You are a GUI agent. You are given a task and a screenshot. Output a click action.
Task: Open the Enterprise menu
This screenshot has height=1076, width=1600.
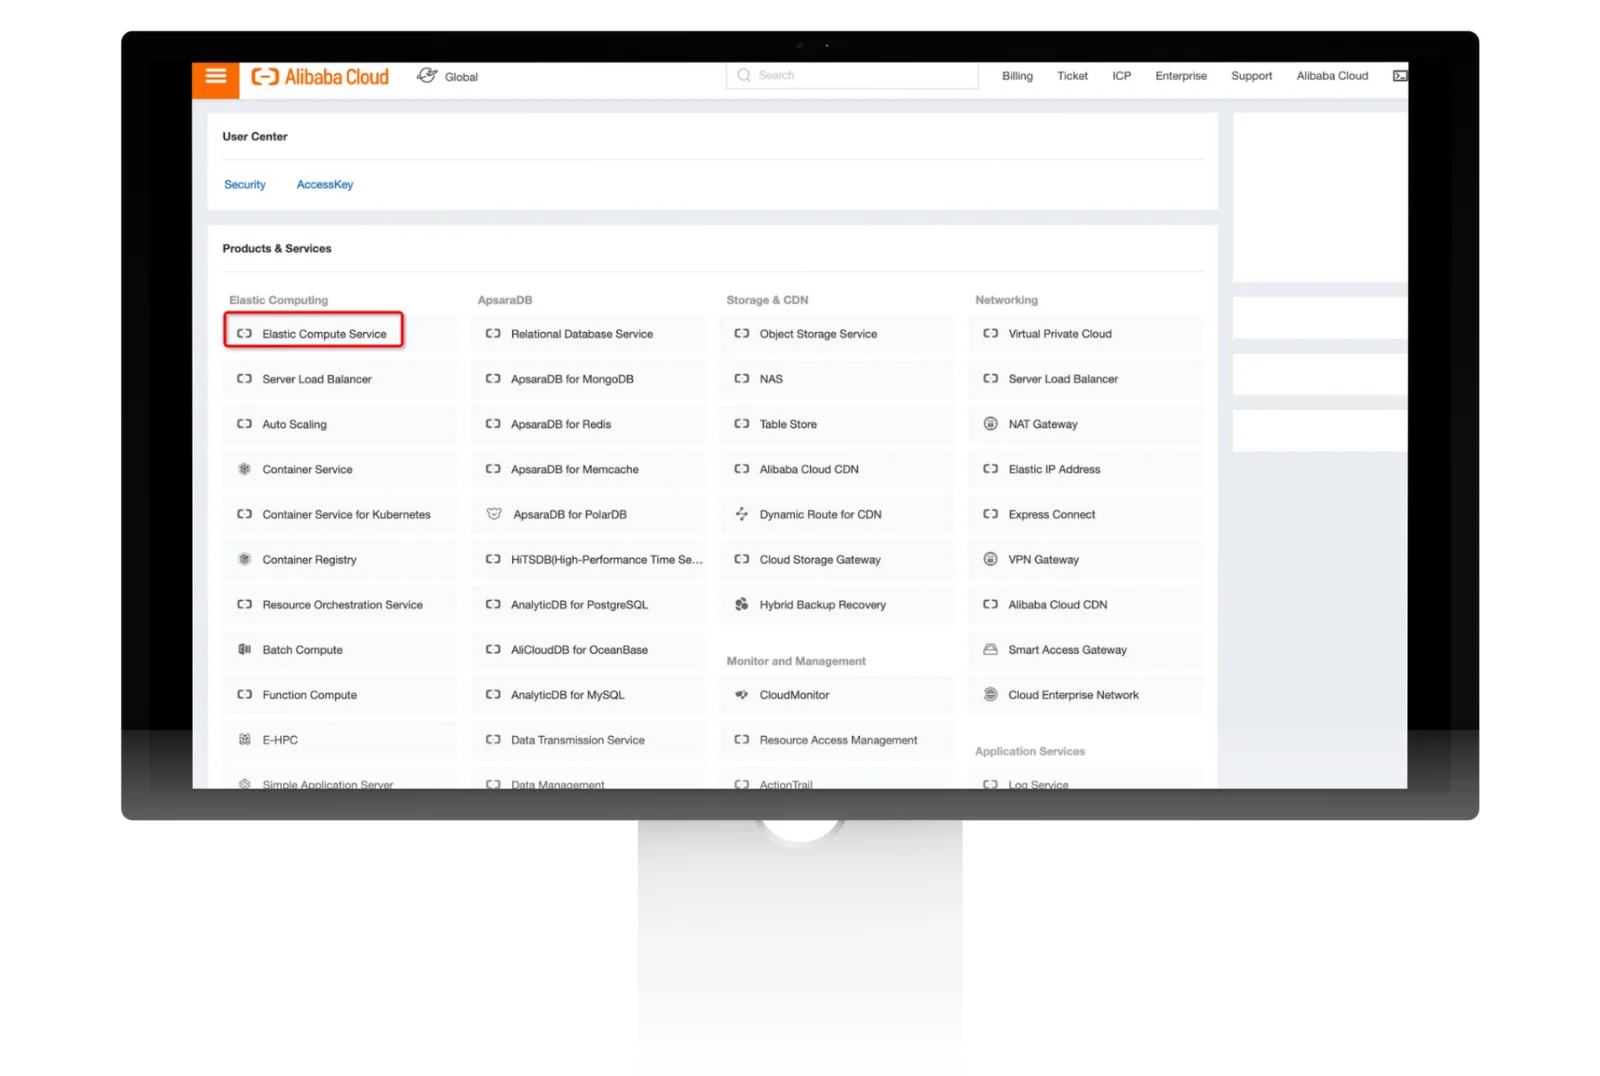(x=1180, y=76)
